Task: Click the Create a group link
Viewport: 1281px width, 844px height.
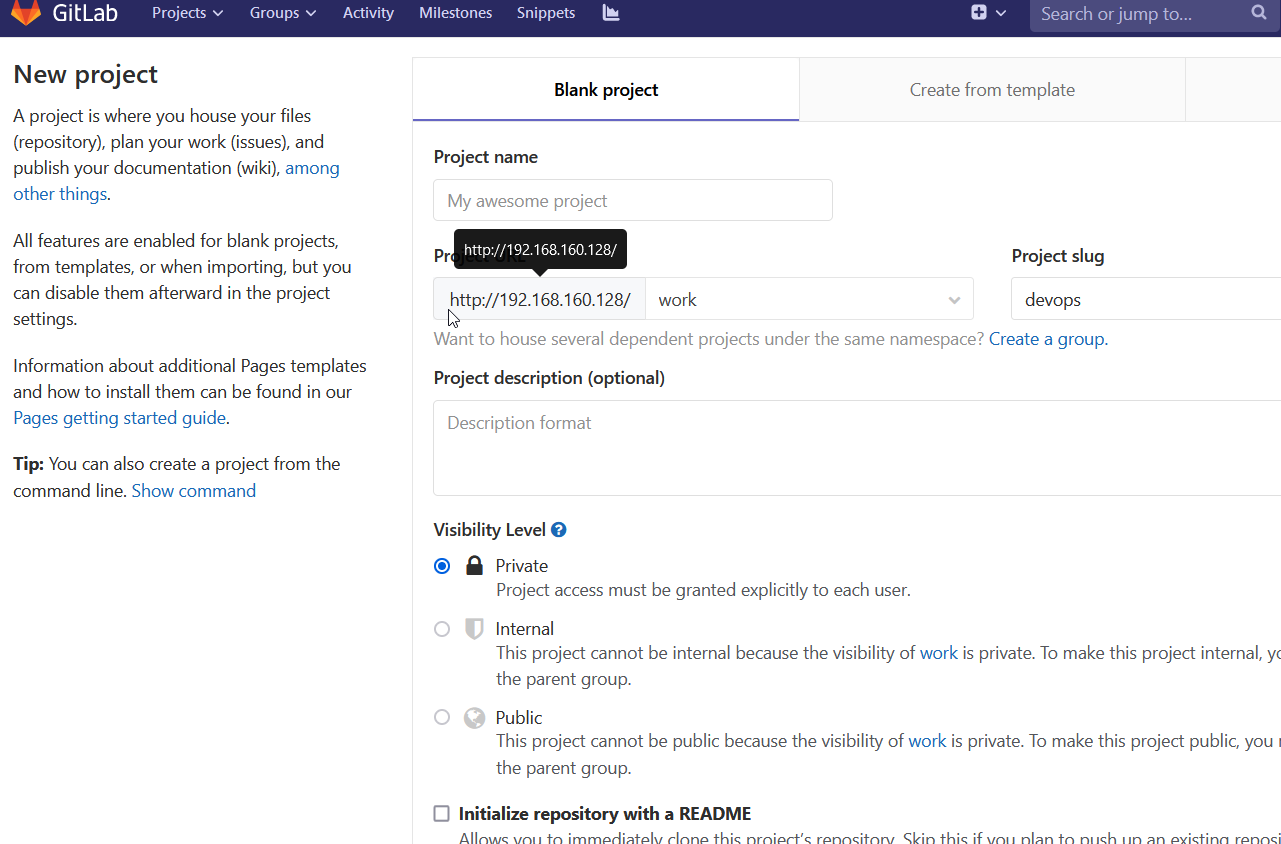Action: point(1048,339)
